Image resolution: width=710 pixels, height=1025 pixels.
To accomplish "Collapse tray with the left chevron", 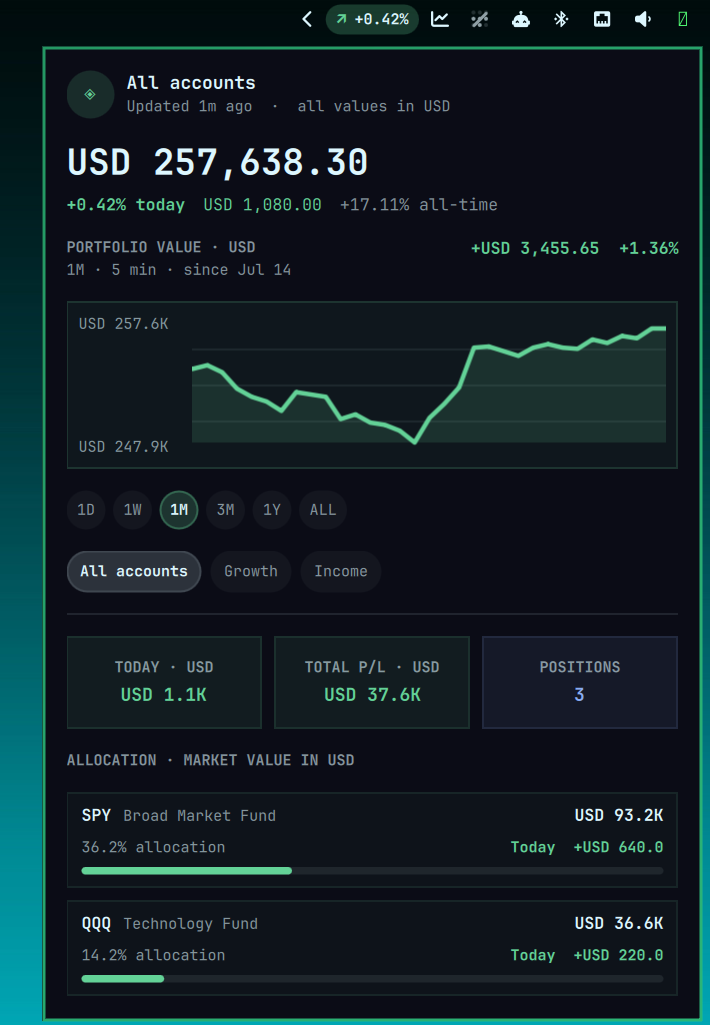I will click(x=307, y=19).
